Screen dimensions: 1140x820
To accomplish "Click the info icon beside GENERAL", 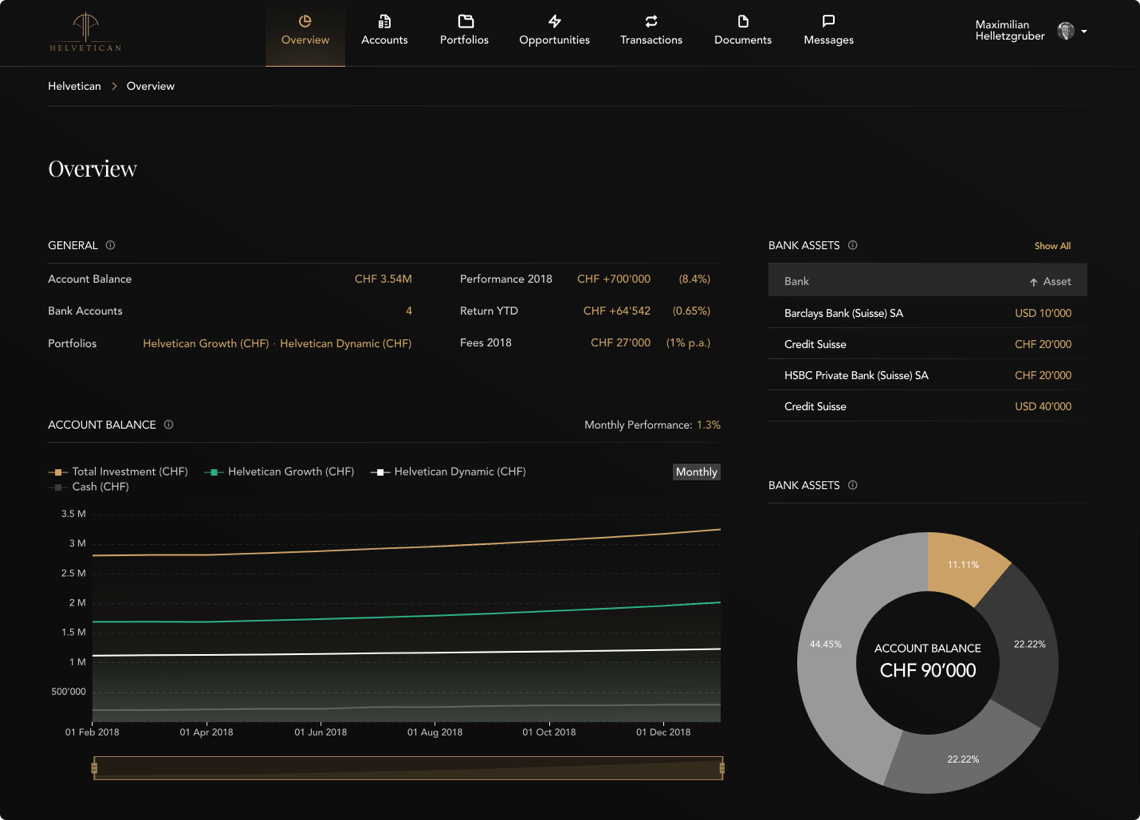I will (x=110, y=245).
